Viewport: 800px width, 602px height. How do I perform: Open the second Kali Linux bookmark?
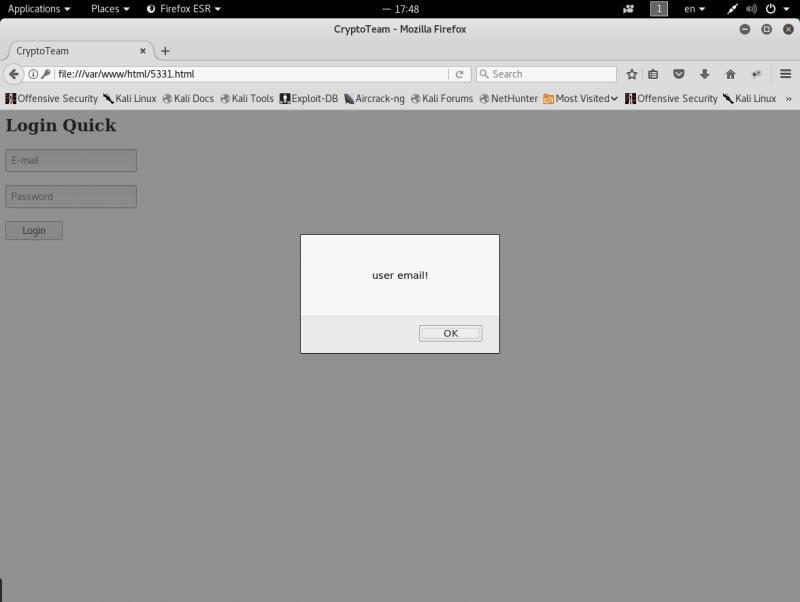click(x=749, y=98)
